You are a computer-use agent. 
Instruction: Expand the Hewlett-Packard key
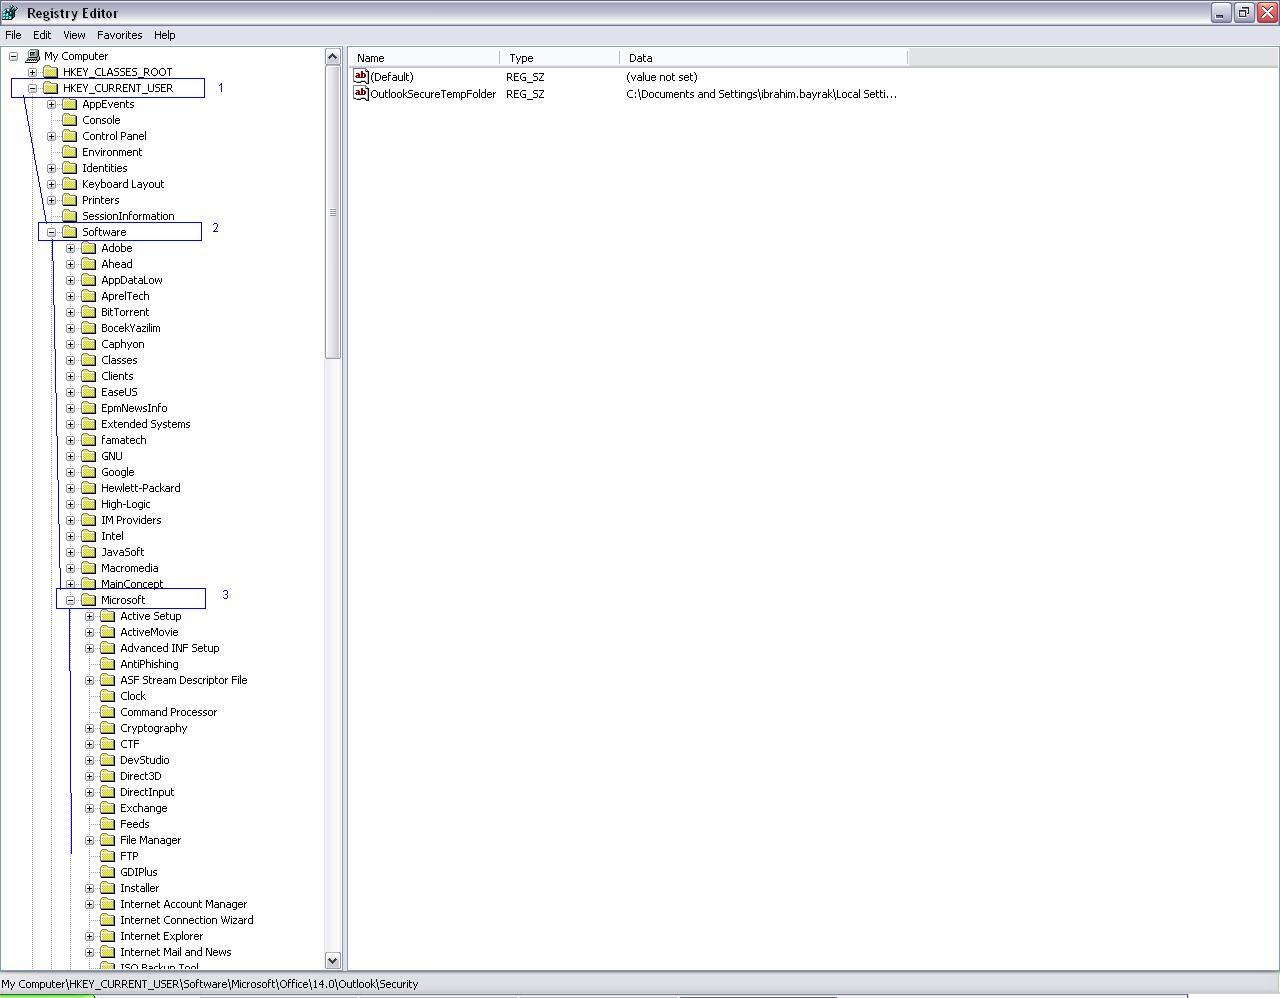click(70, 488)
